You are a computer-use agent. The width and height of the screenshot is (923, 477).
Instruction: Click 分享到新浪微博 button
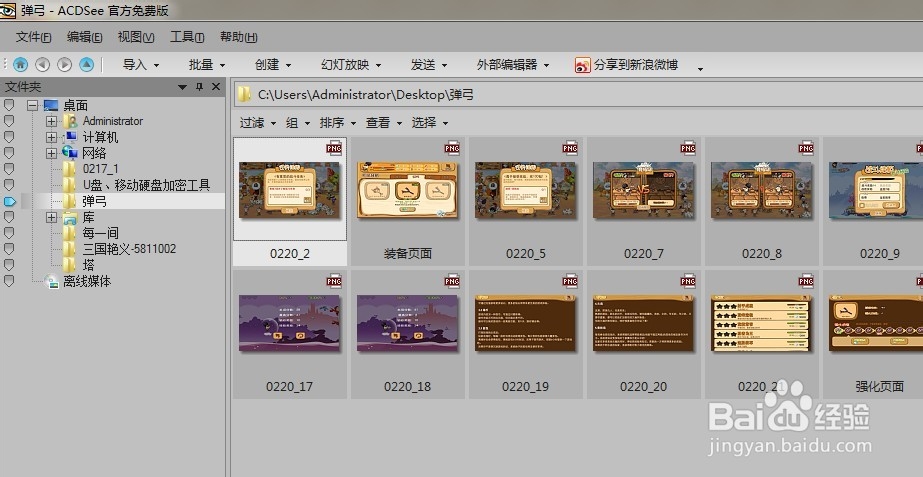(627, 65)
